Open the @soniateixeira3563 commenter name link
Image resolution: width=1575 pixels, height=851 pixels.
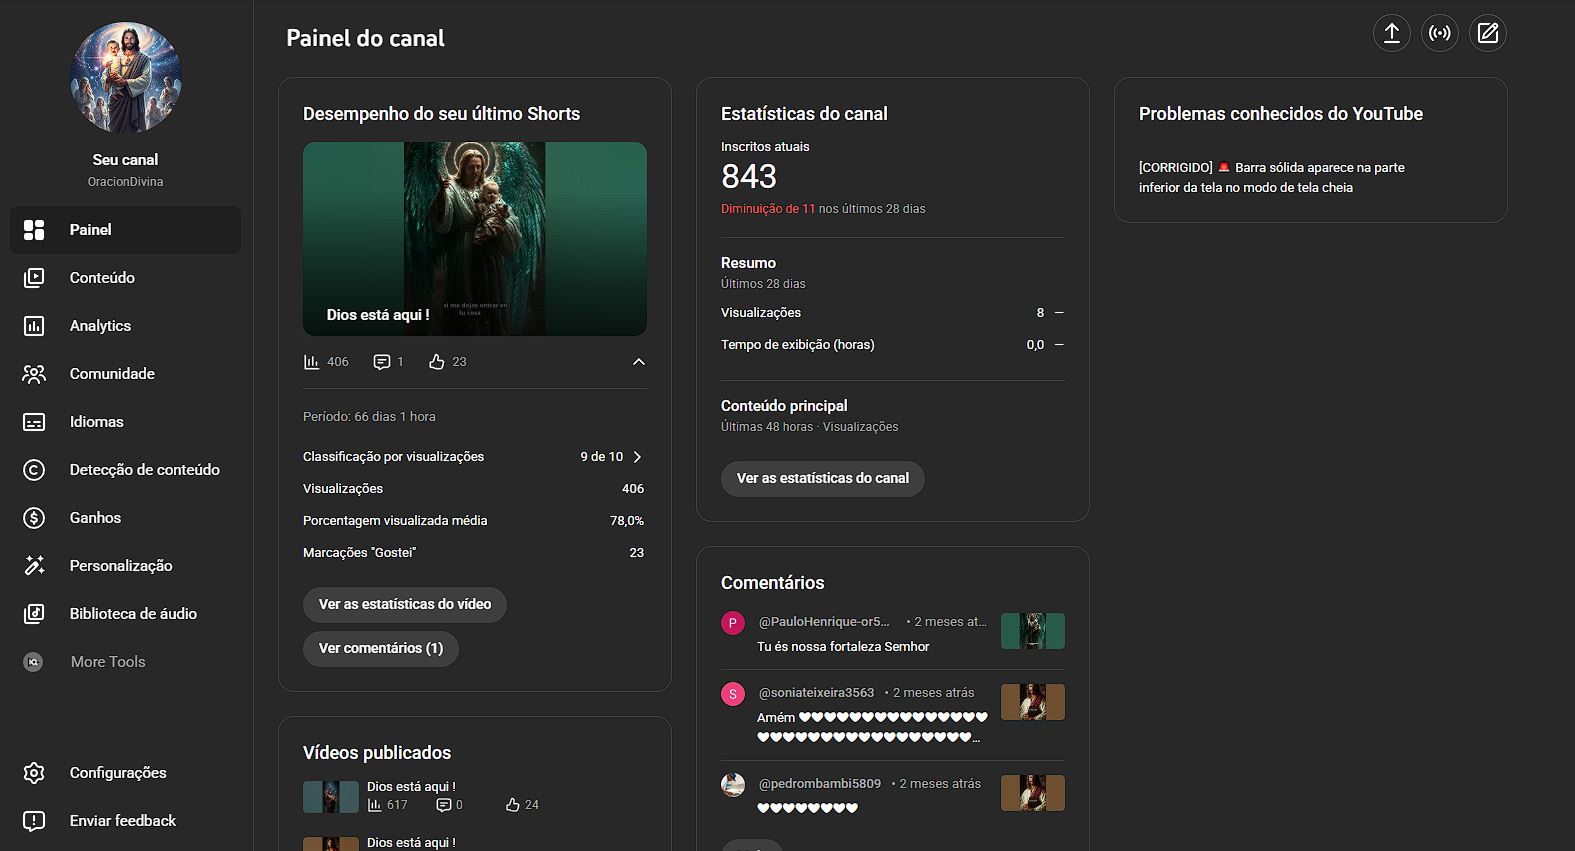pos(816,693)
